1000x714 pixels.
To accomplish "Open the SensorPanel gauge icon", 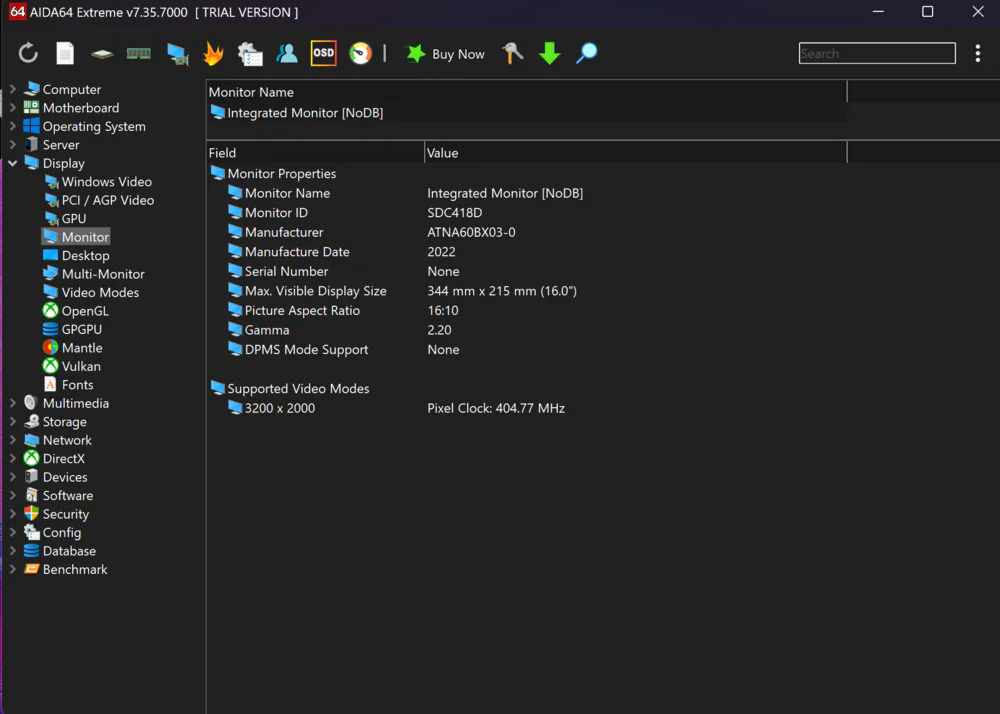I will coord(360,53).
